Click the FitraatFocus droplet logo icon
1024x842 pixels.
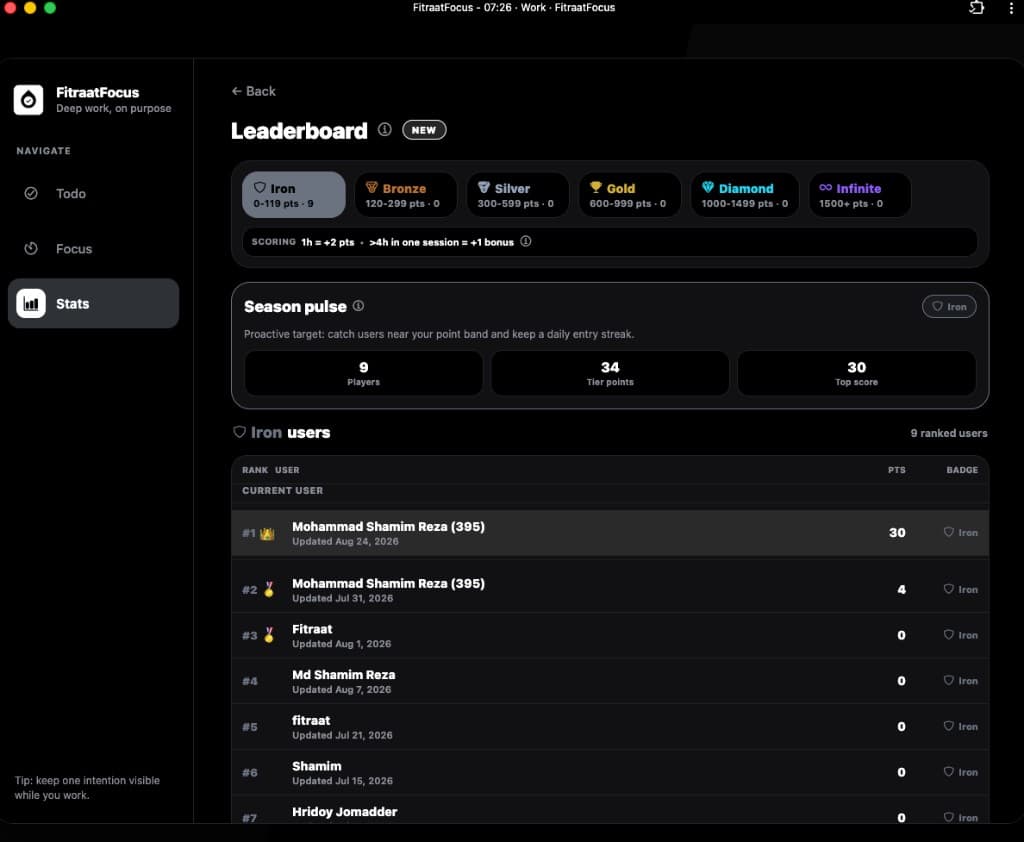click(x=28, y=100)
